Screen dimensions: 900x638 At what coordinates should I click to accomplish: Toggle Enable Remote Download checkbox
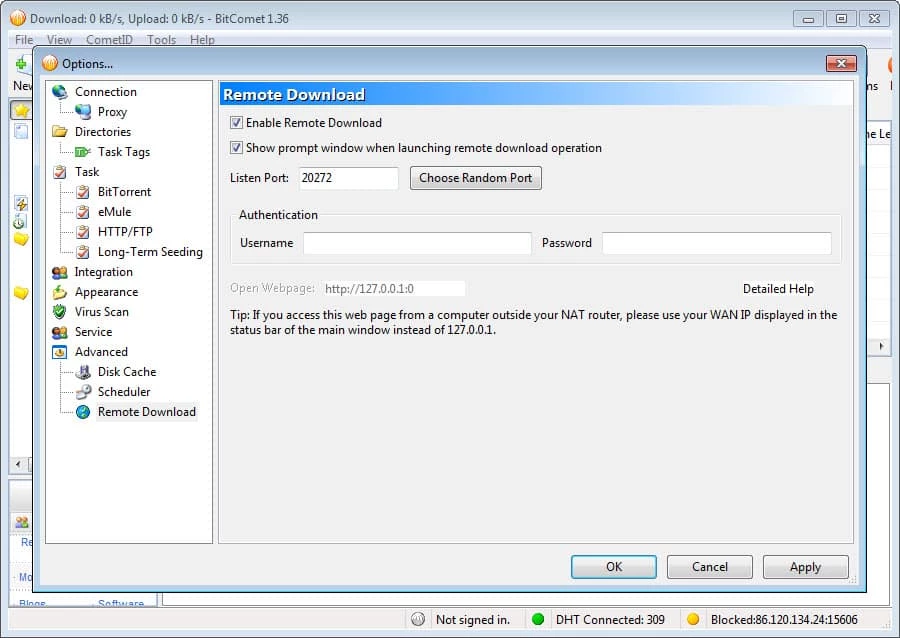(x=236, y=122)
